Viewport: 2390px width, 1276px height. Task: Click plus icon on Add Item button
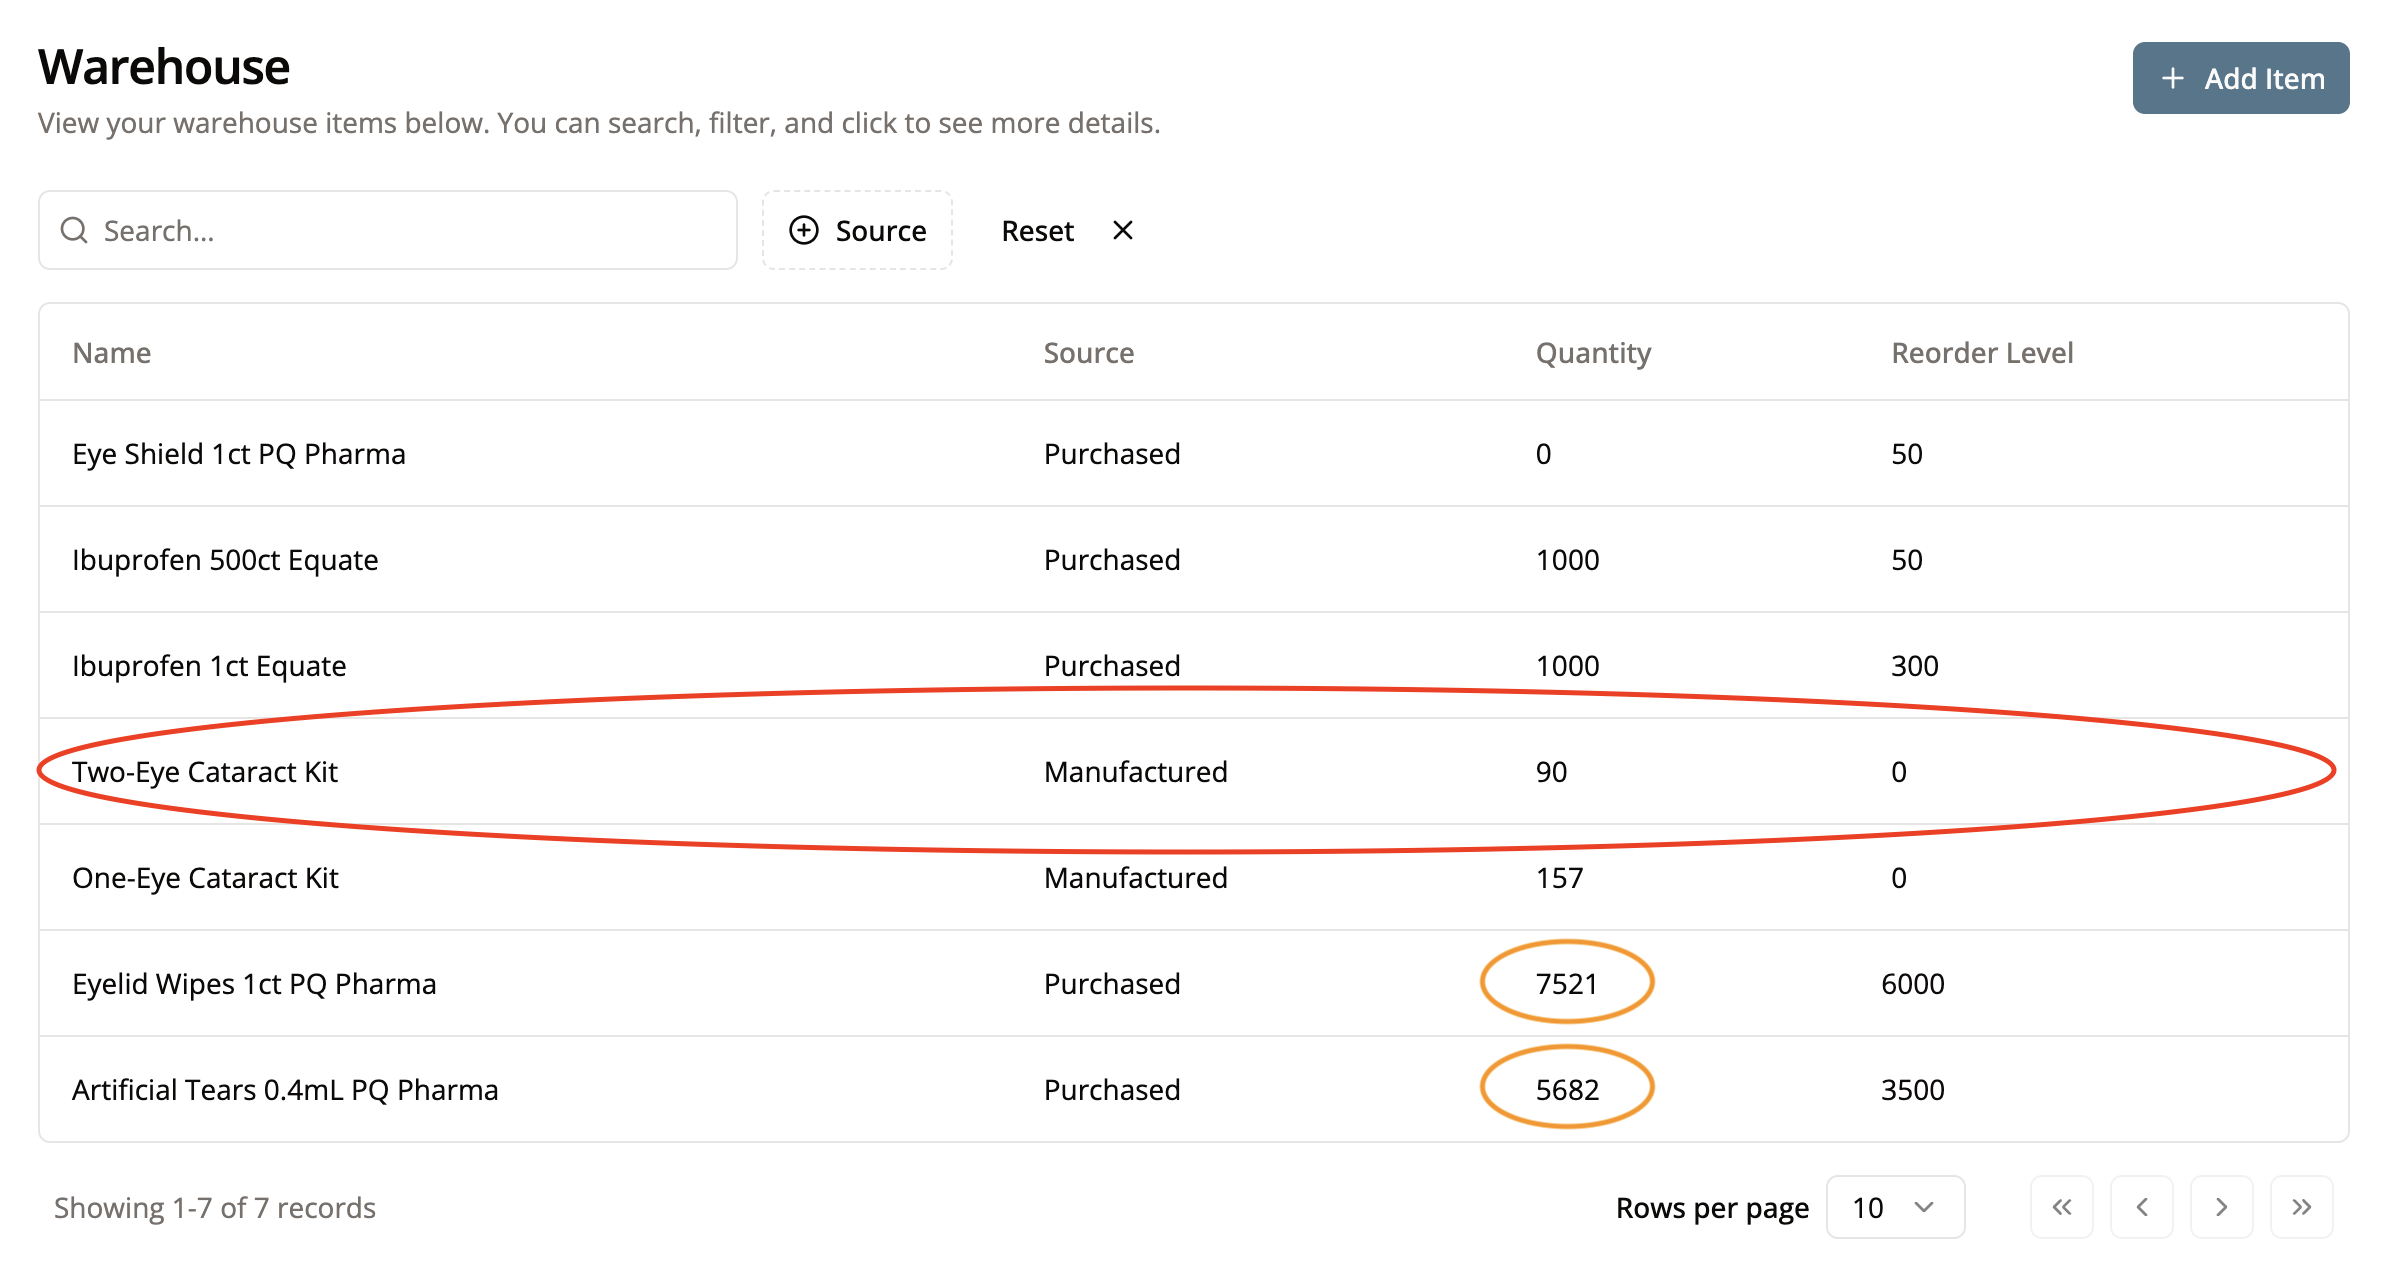tap(2172, 78)
